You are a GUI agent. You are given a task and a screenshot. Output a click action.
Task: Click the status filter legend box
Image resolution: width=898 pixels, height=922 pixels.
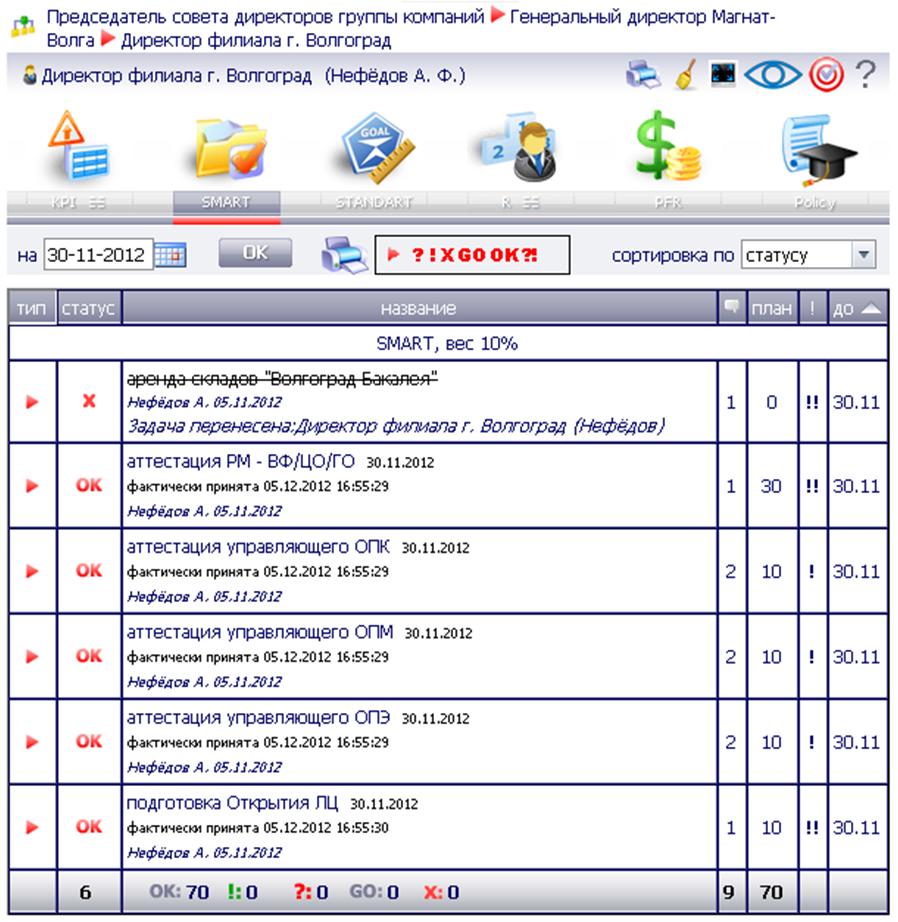[472, 255]
